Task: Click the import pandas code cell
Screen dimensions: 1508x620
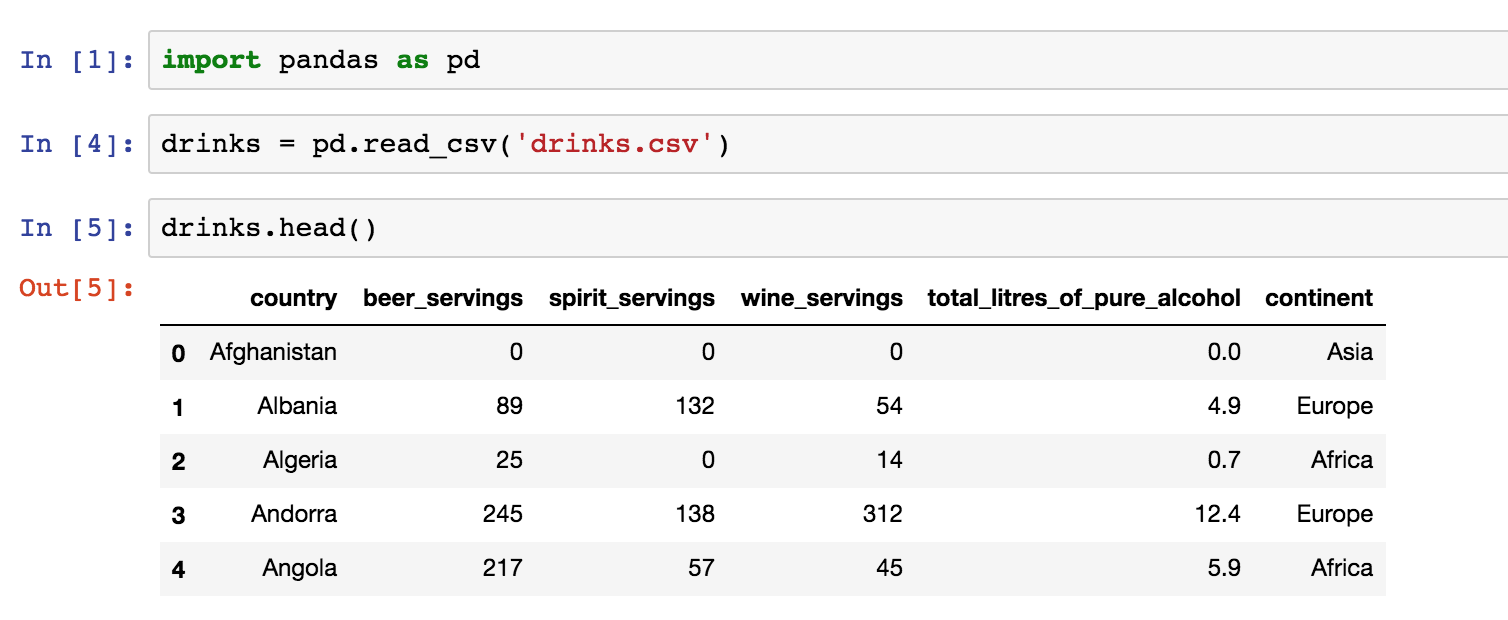Action: (828, 60)
